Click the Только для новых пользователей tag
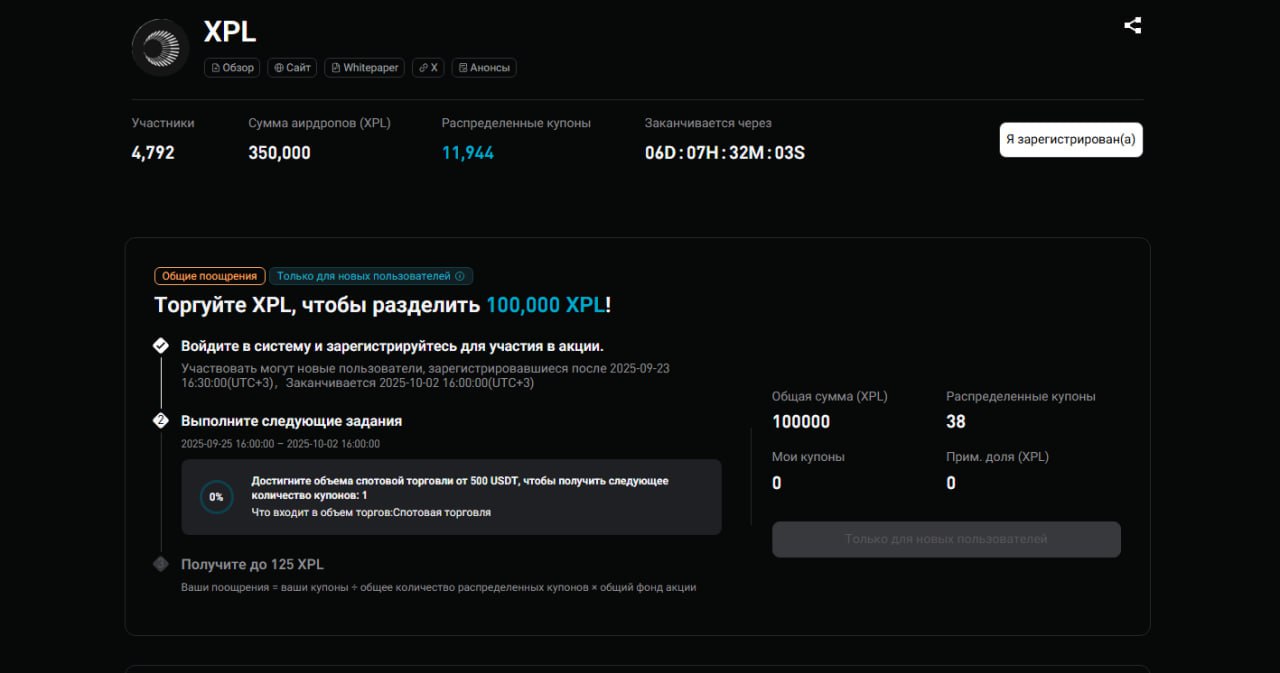 [x=364, y=276]
